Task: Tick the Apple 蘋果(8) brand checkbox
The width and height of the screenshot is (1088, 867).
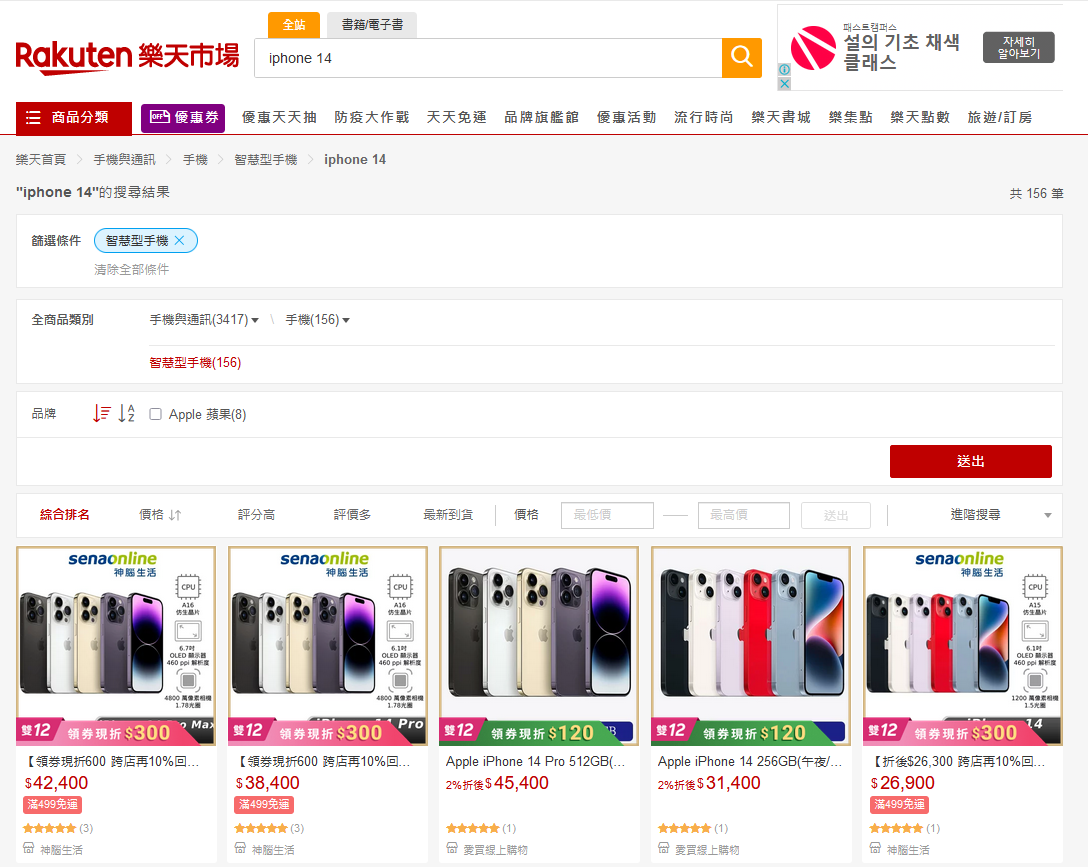Action: (155, 414)
